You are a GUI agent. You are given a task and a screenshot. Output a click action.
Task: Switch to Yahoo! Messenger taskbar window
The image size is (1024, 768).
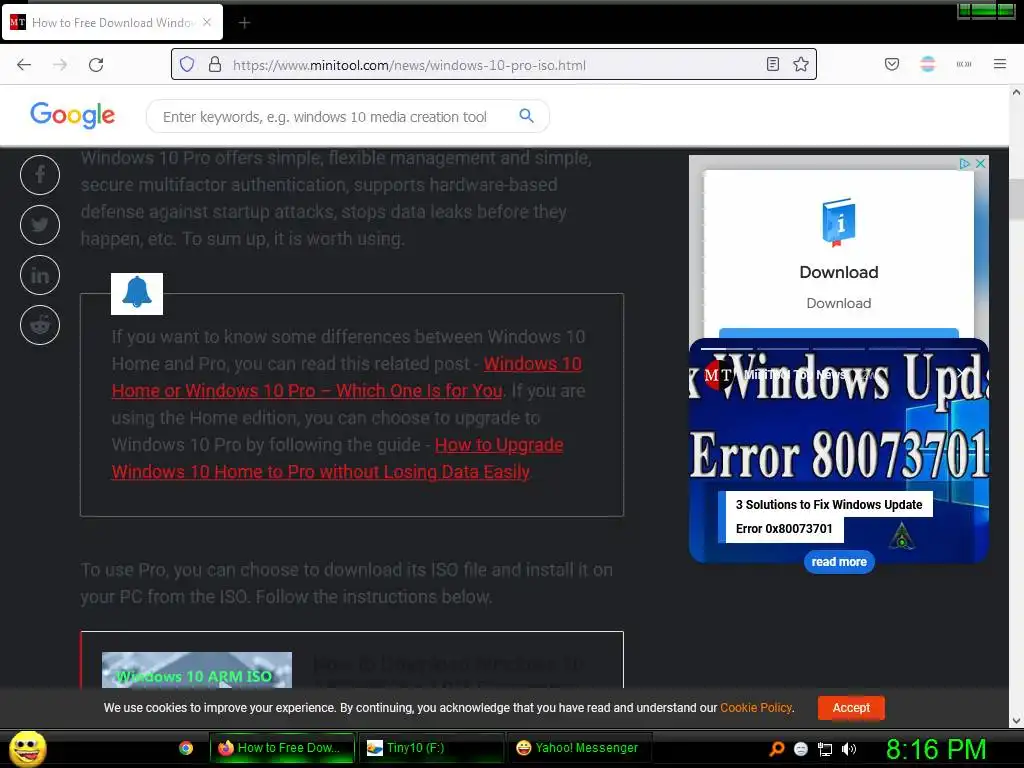[579, 748]
